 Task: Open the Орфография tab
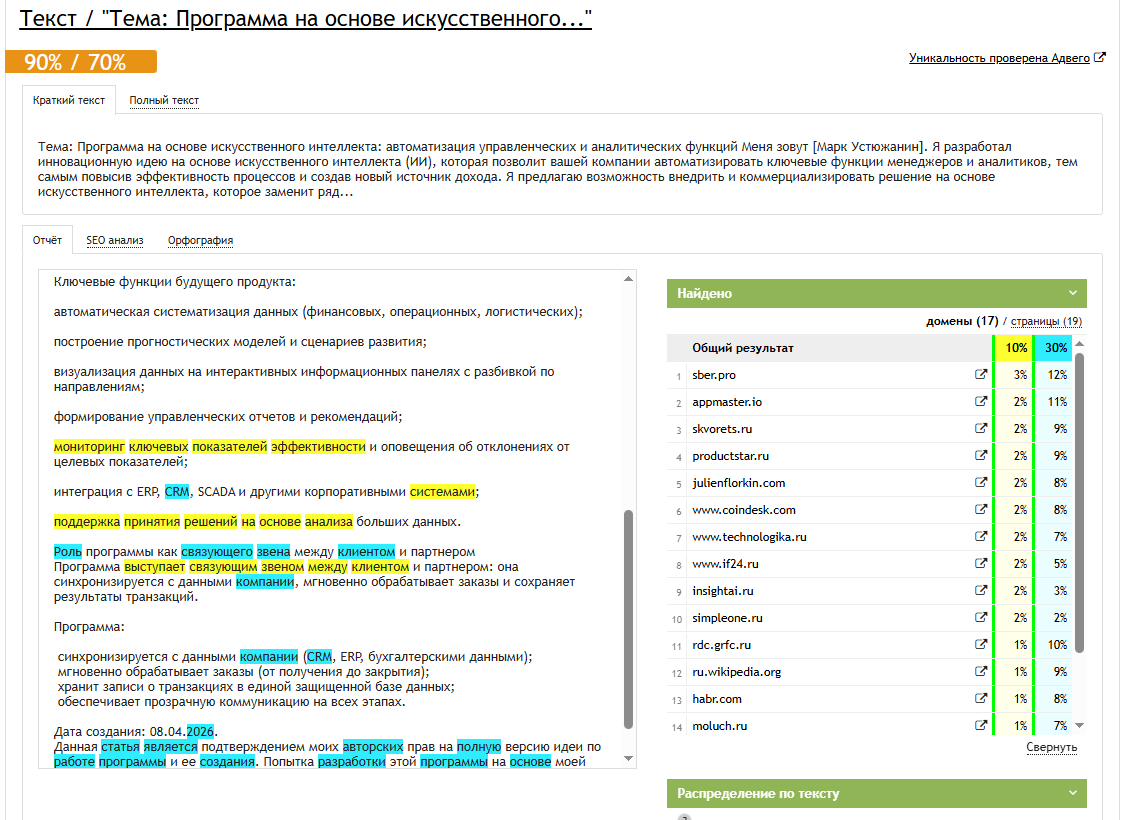200,240
